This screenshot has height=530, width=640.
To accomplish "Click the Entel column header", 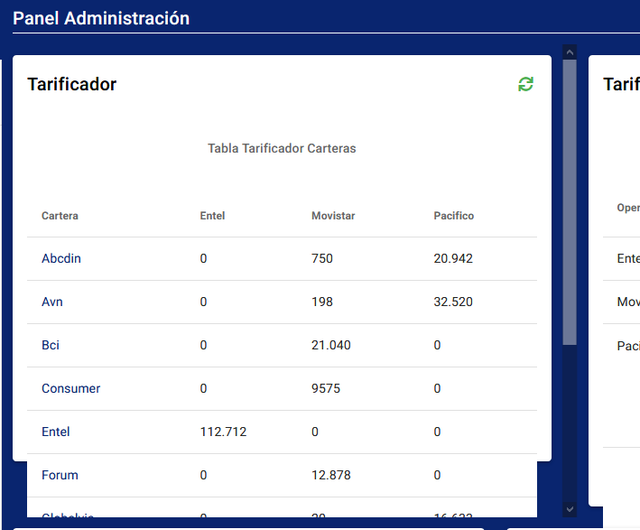I will click(x=212, y=216).
